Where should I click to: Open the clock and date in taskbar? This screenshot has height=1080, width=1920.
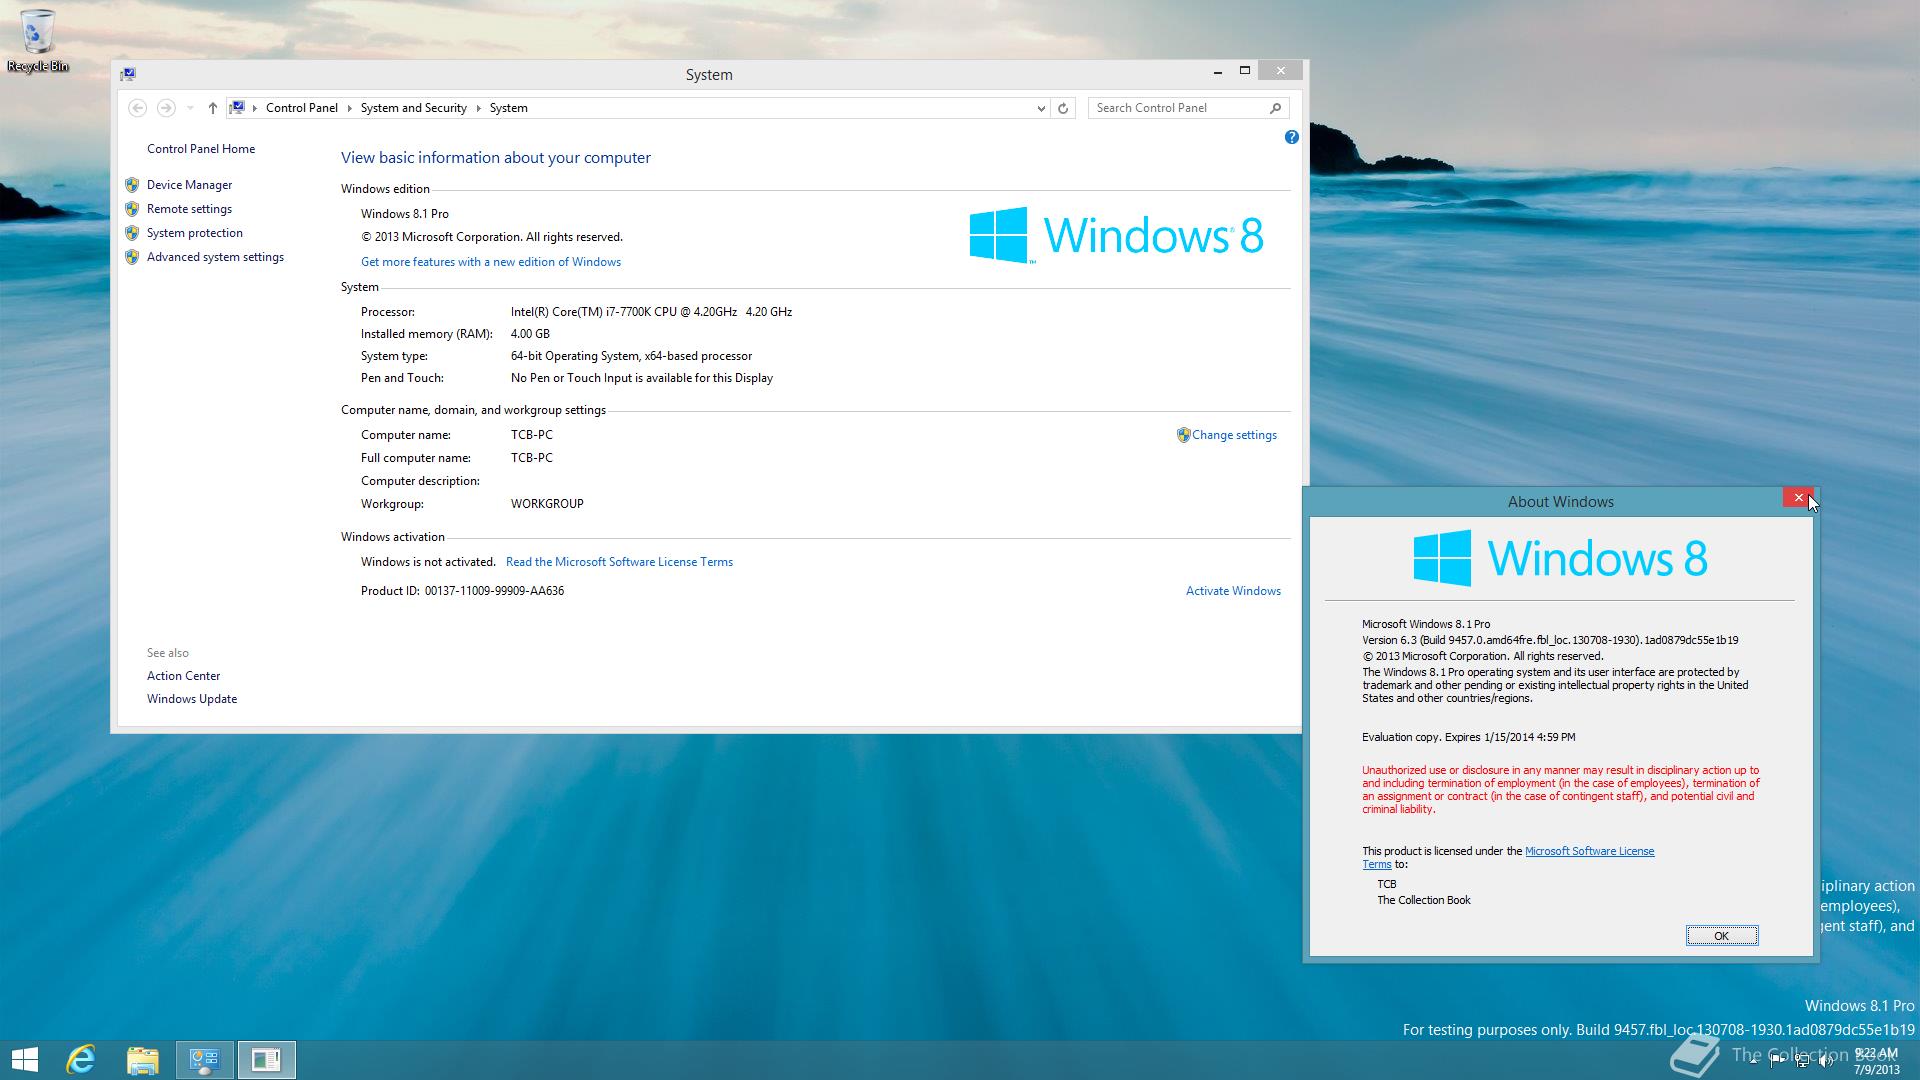click(1875, 1061)
